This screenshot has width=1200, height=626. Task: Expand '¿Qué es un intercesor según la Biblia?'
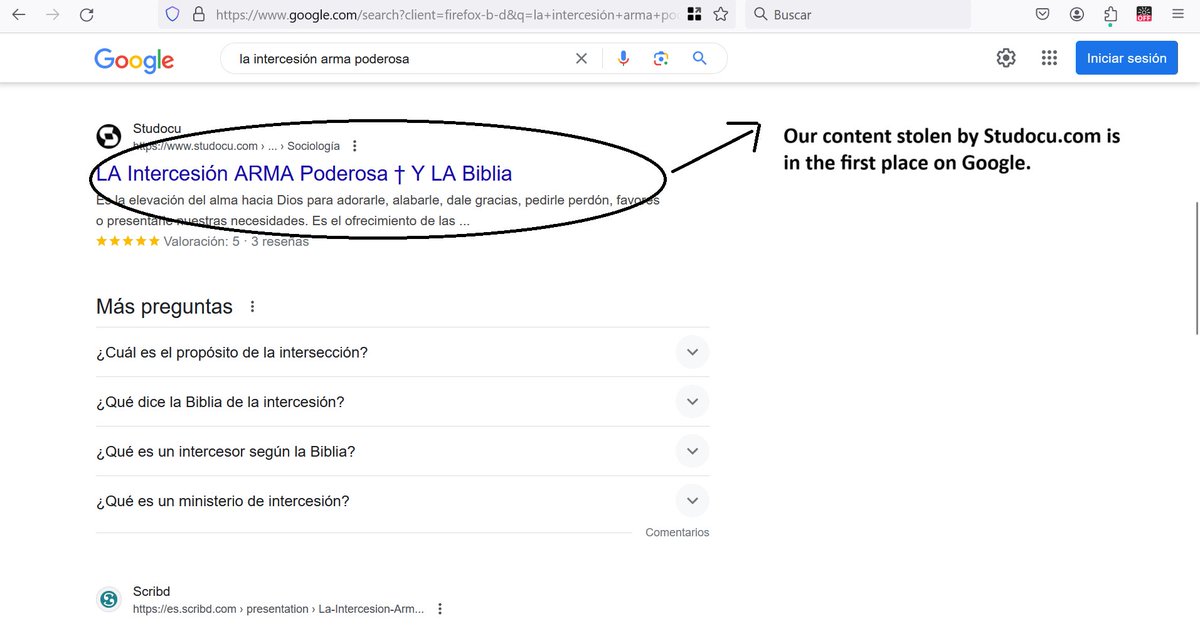(692, 451)
